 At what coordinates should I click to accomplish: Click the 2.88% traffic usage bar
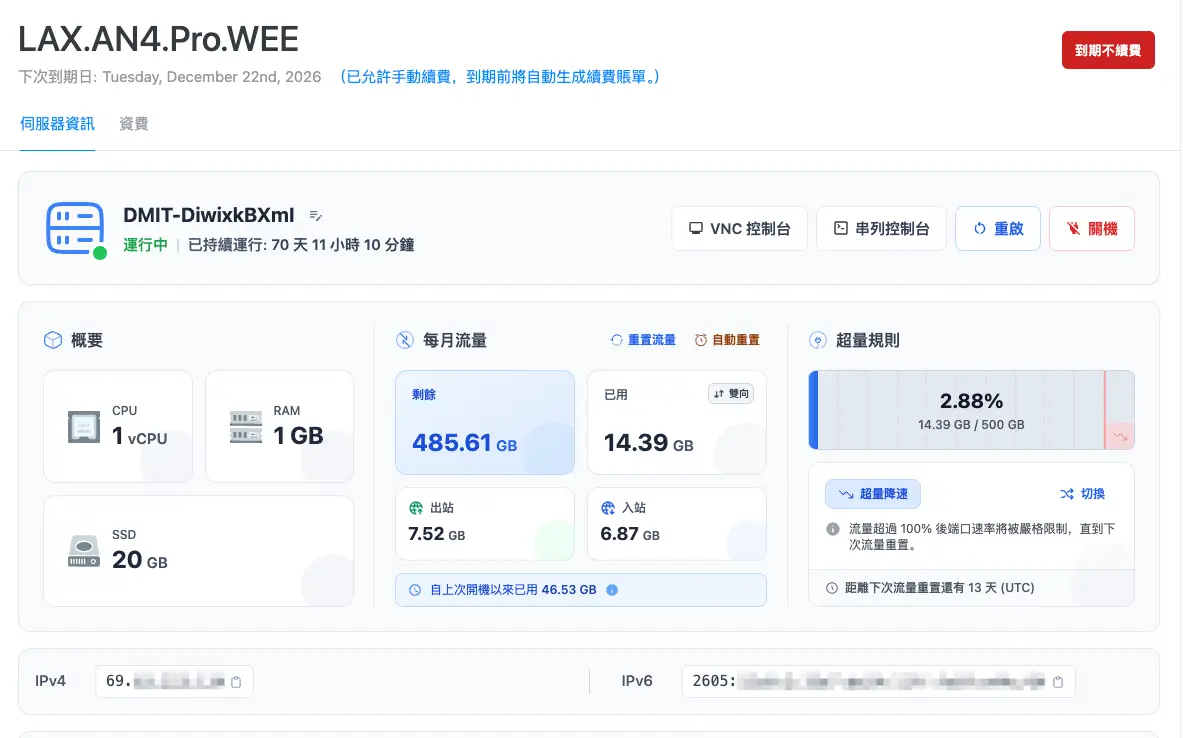pyautogui.click(x=972, y=410)
